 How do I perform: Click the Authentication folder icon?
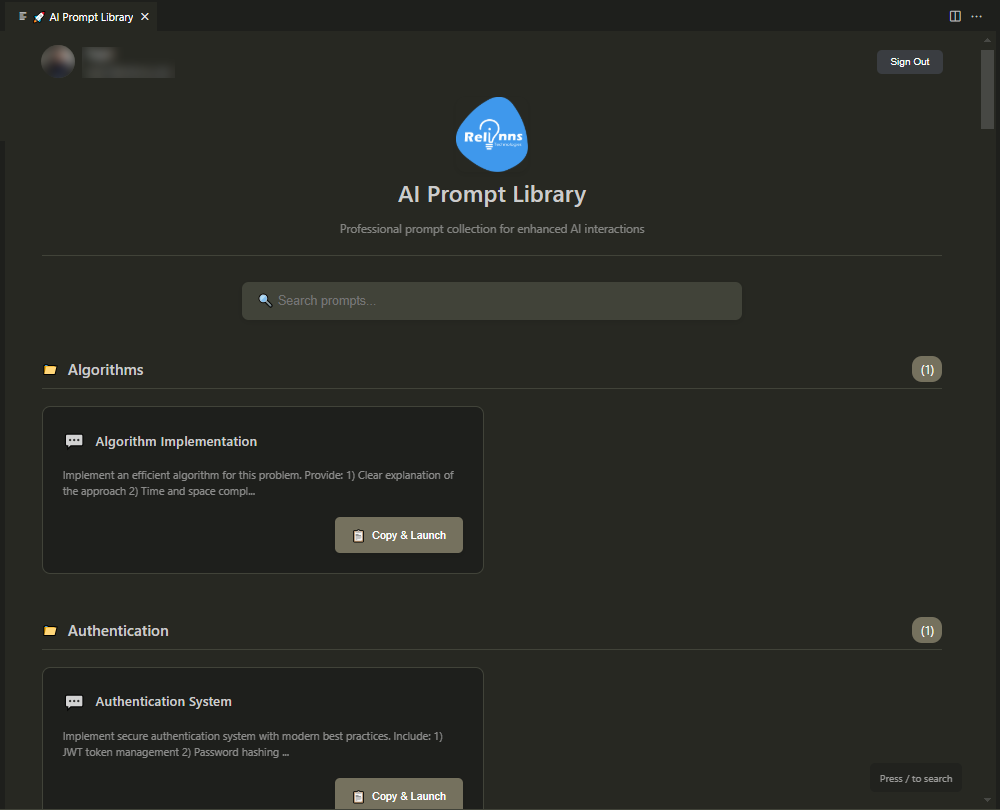[x=50, y=631]
